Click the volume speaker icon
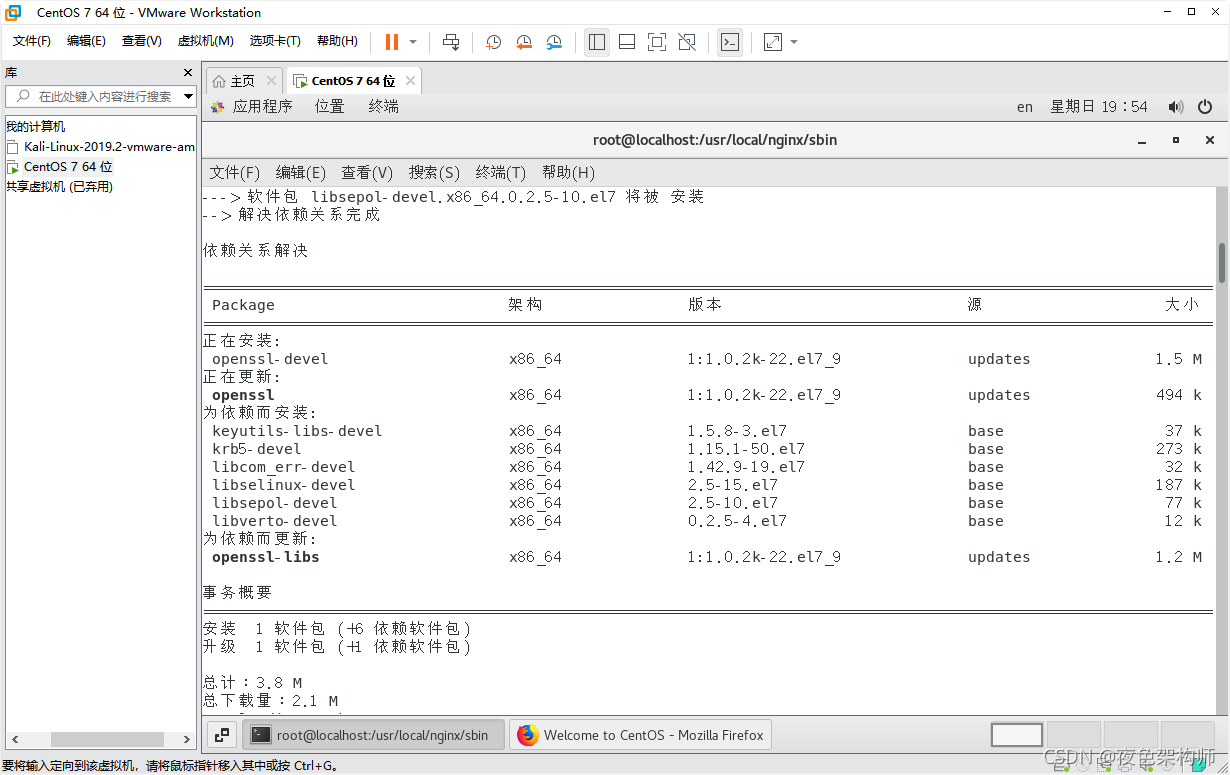Screen dimensions: 1230x775 [x=1176, y=107]
